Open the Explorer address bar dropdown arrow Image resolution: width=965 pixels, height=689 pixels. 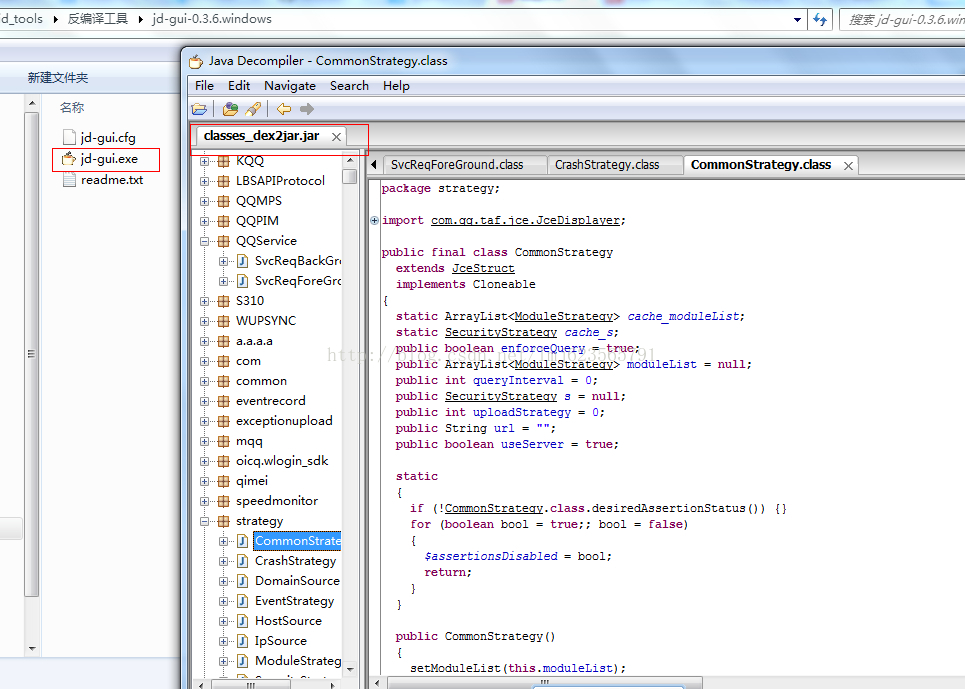[797, 20]
